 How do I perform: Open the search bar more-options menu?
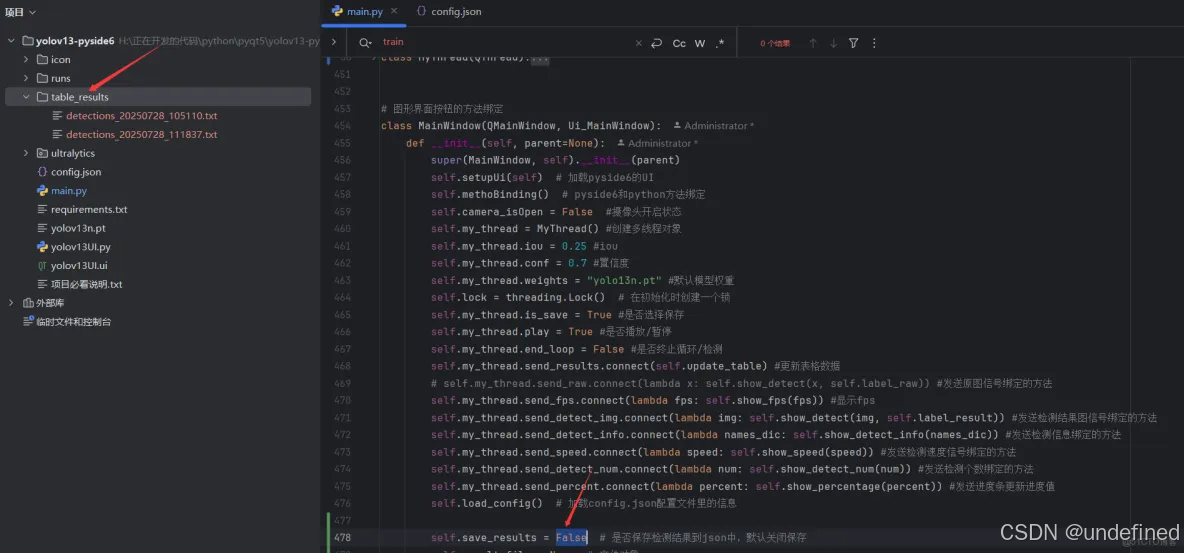pos(874,43)
